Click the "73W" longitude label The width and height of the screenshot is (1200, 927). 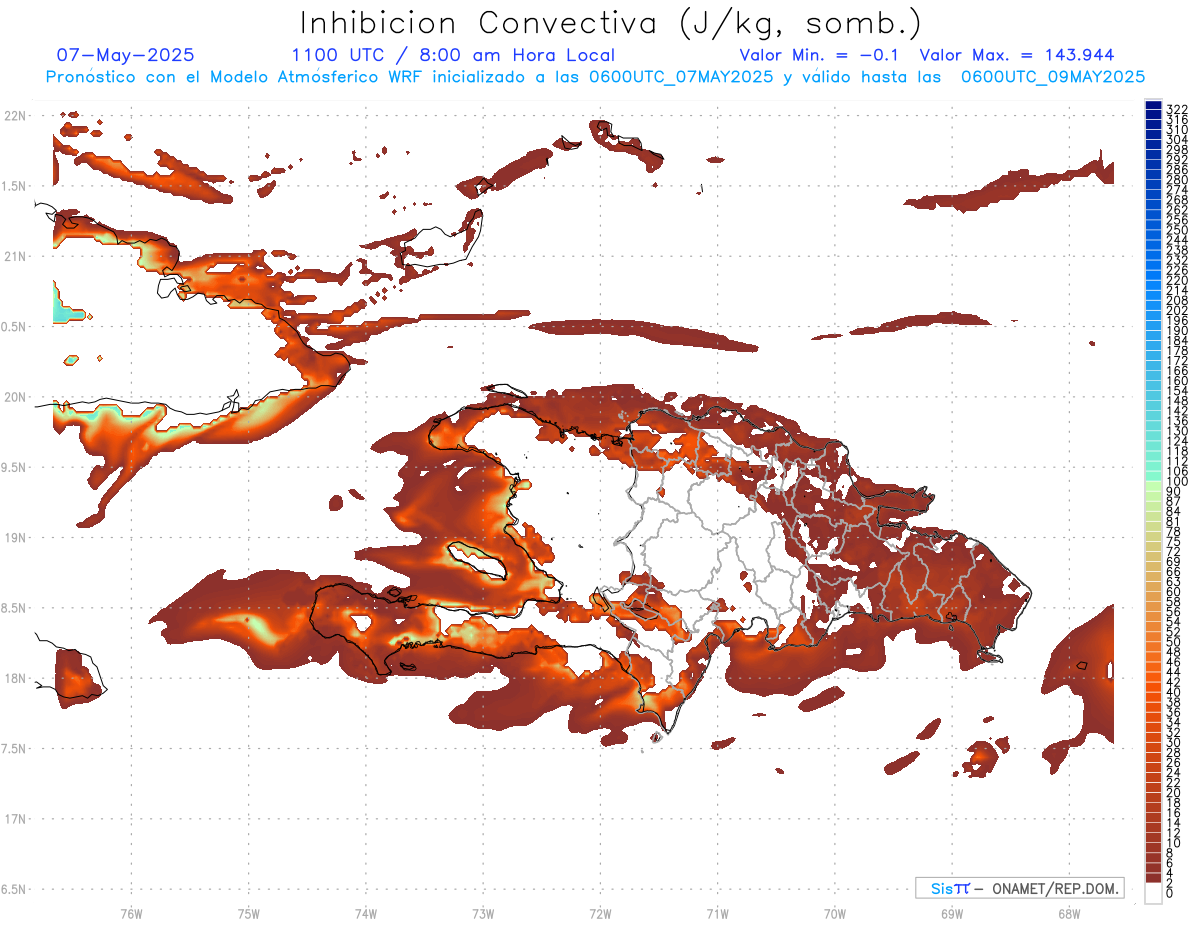coord(483,913)
